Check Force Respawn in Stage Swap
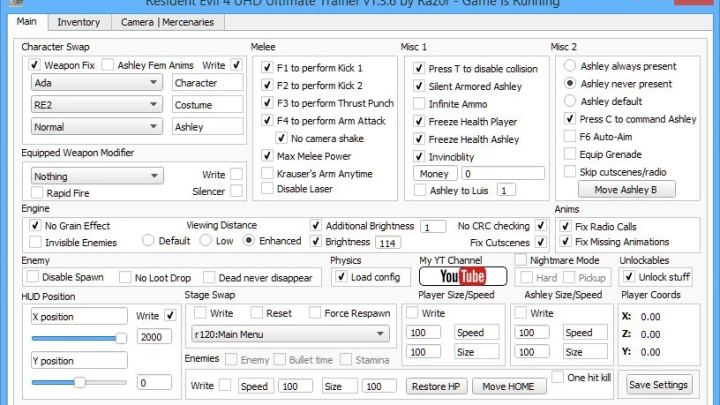The image size is (720, 405). click(x=315, y=313)
